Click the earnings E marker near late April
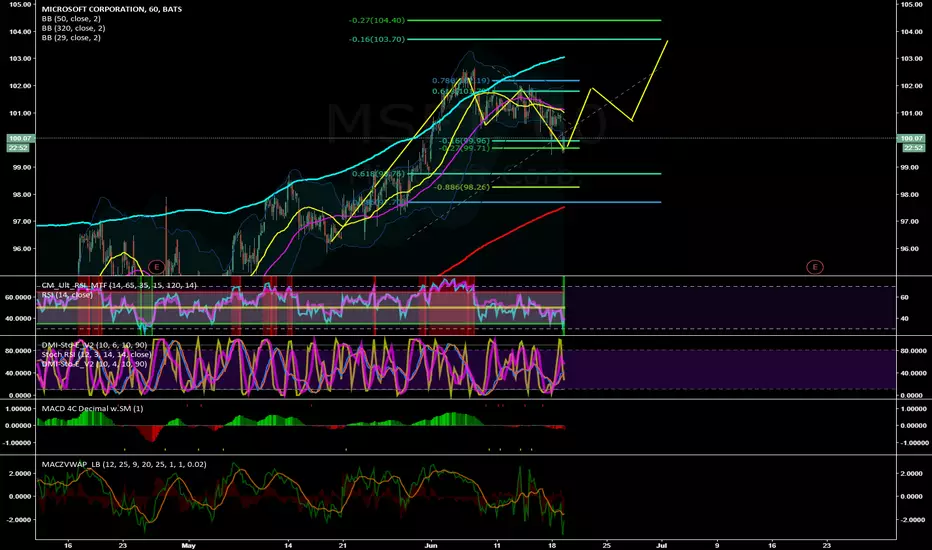This screenshot has width=932, height=550. pyautogui.click(x=156, y=267)
